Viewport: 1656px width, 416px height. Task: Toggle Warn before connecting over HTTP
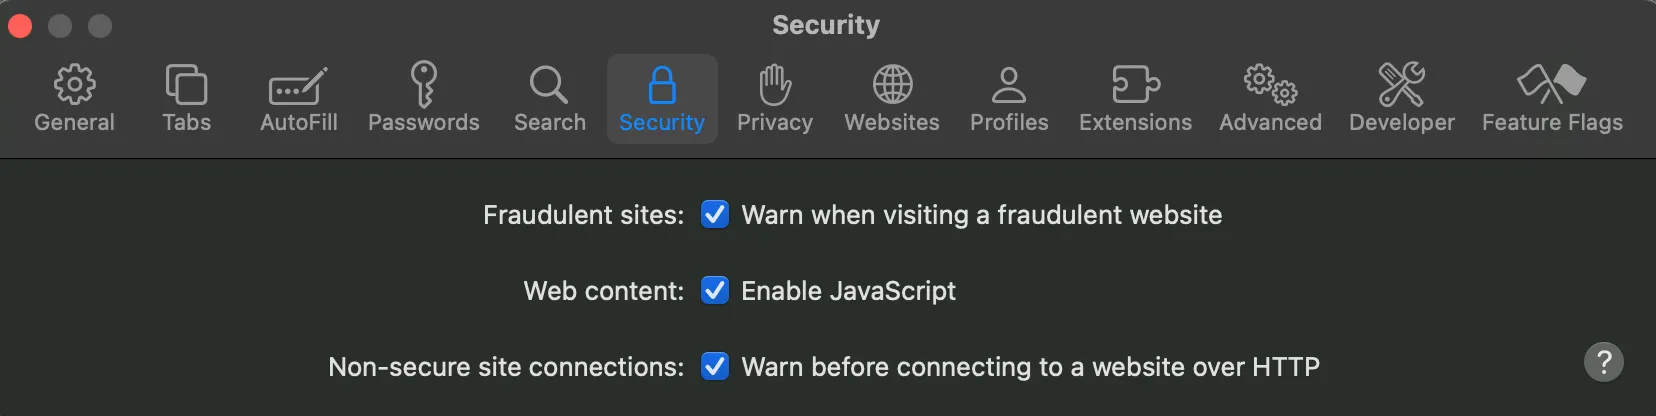pos(715,367)
